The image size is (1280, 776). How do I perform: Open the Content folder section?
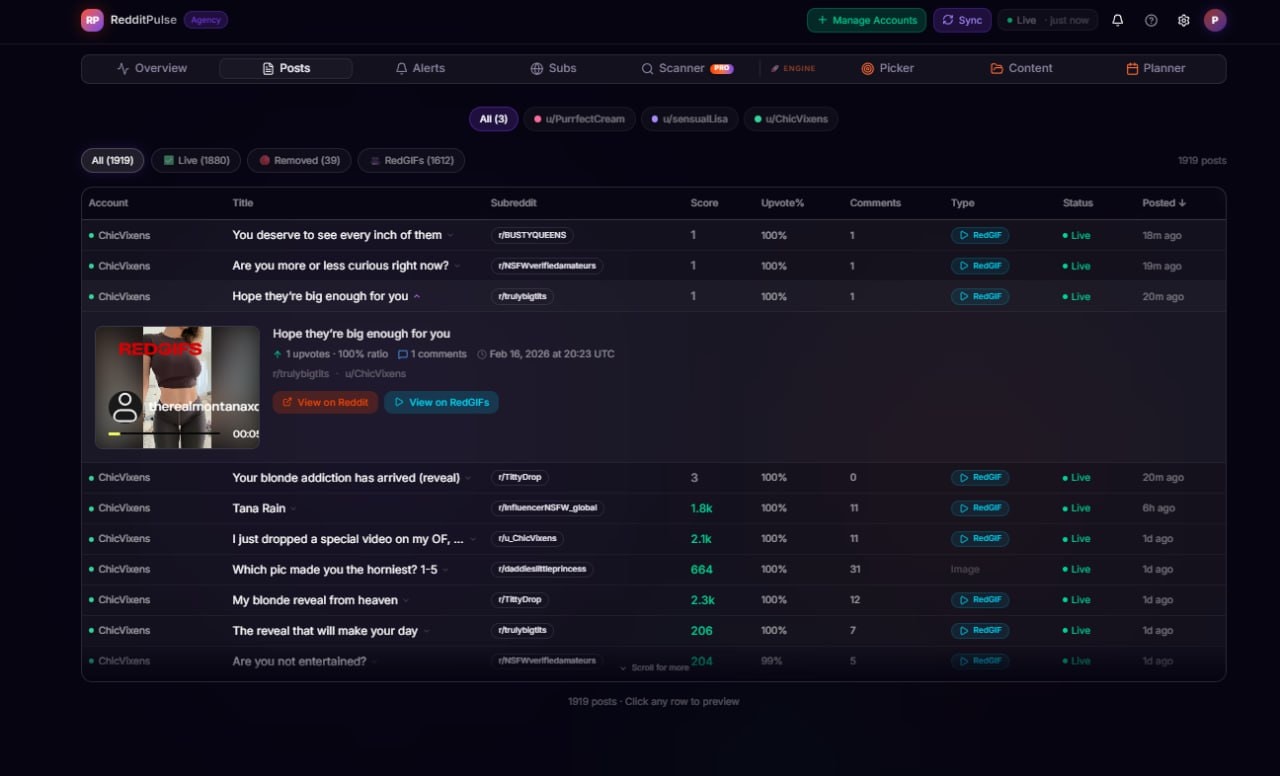point(1021,68)
